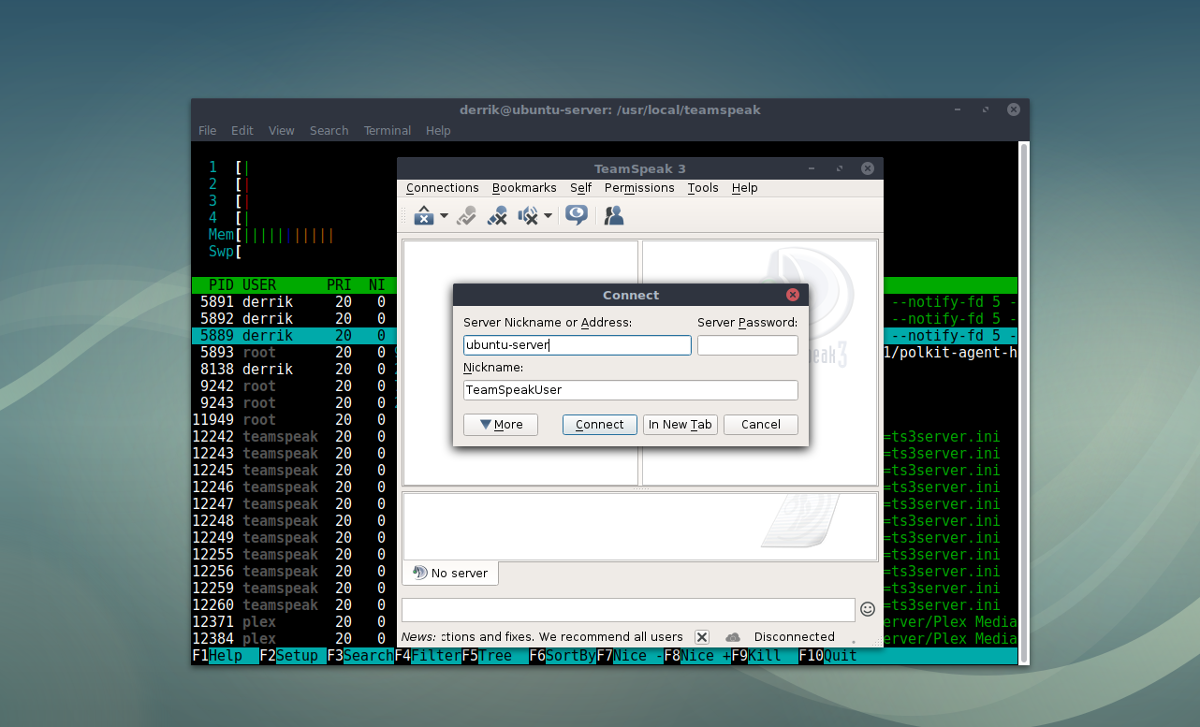Cancel the Connect dialog
Viewport: 1200px width, 727px height.
click(761, 425)
